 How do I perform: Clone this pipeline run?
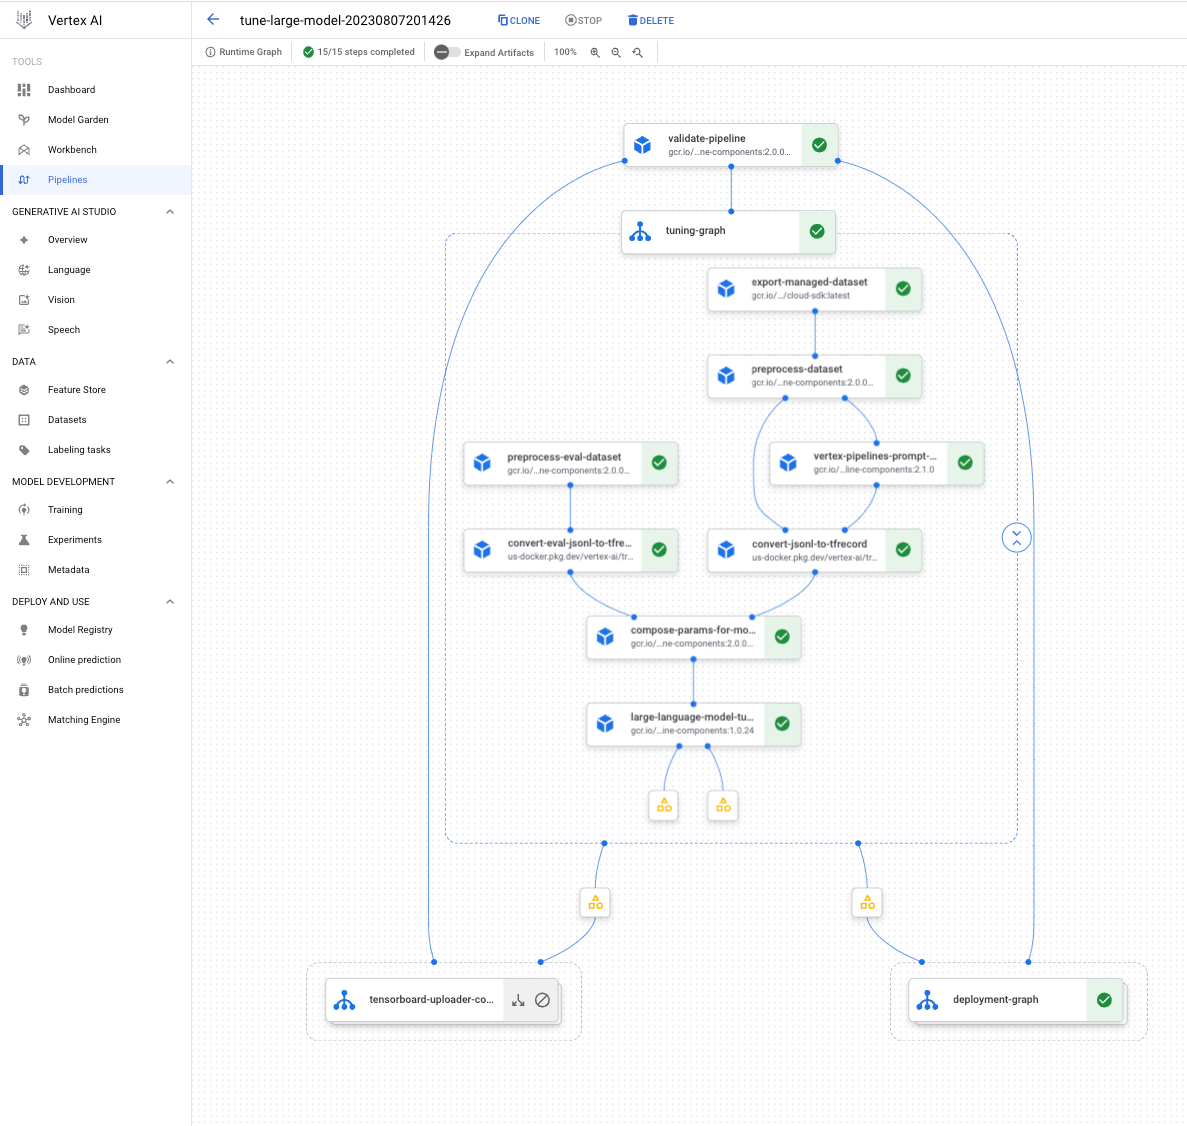(x=519, y=20)
